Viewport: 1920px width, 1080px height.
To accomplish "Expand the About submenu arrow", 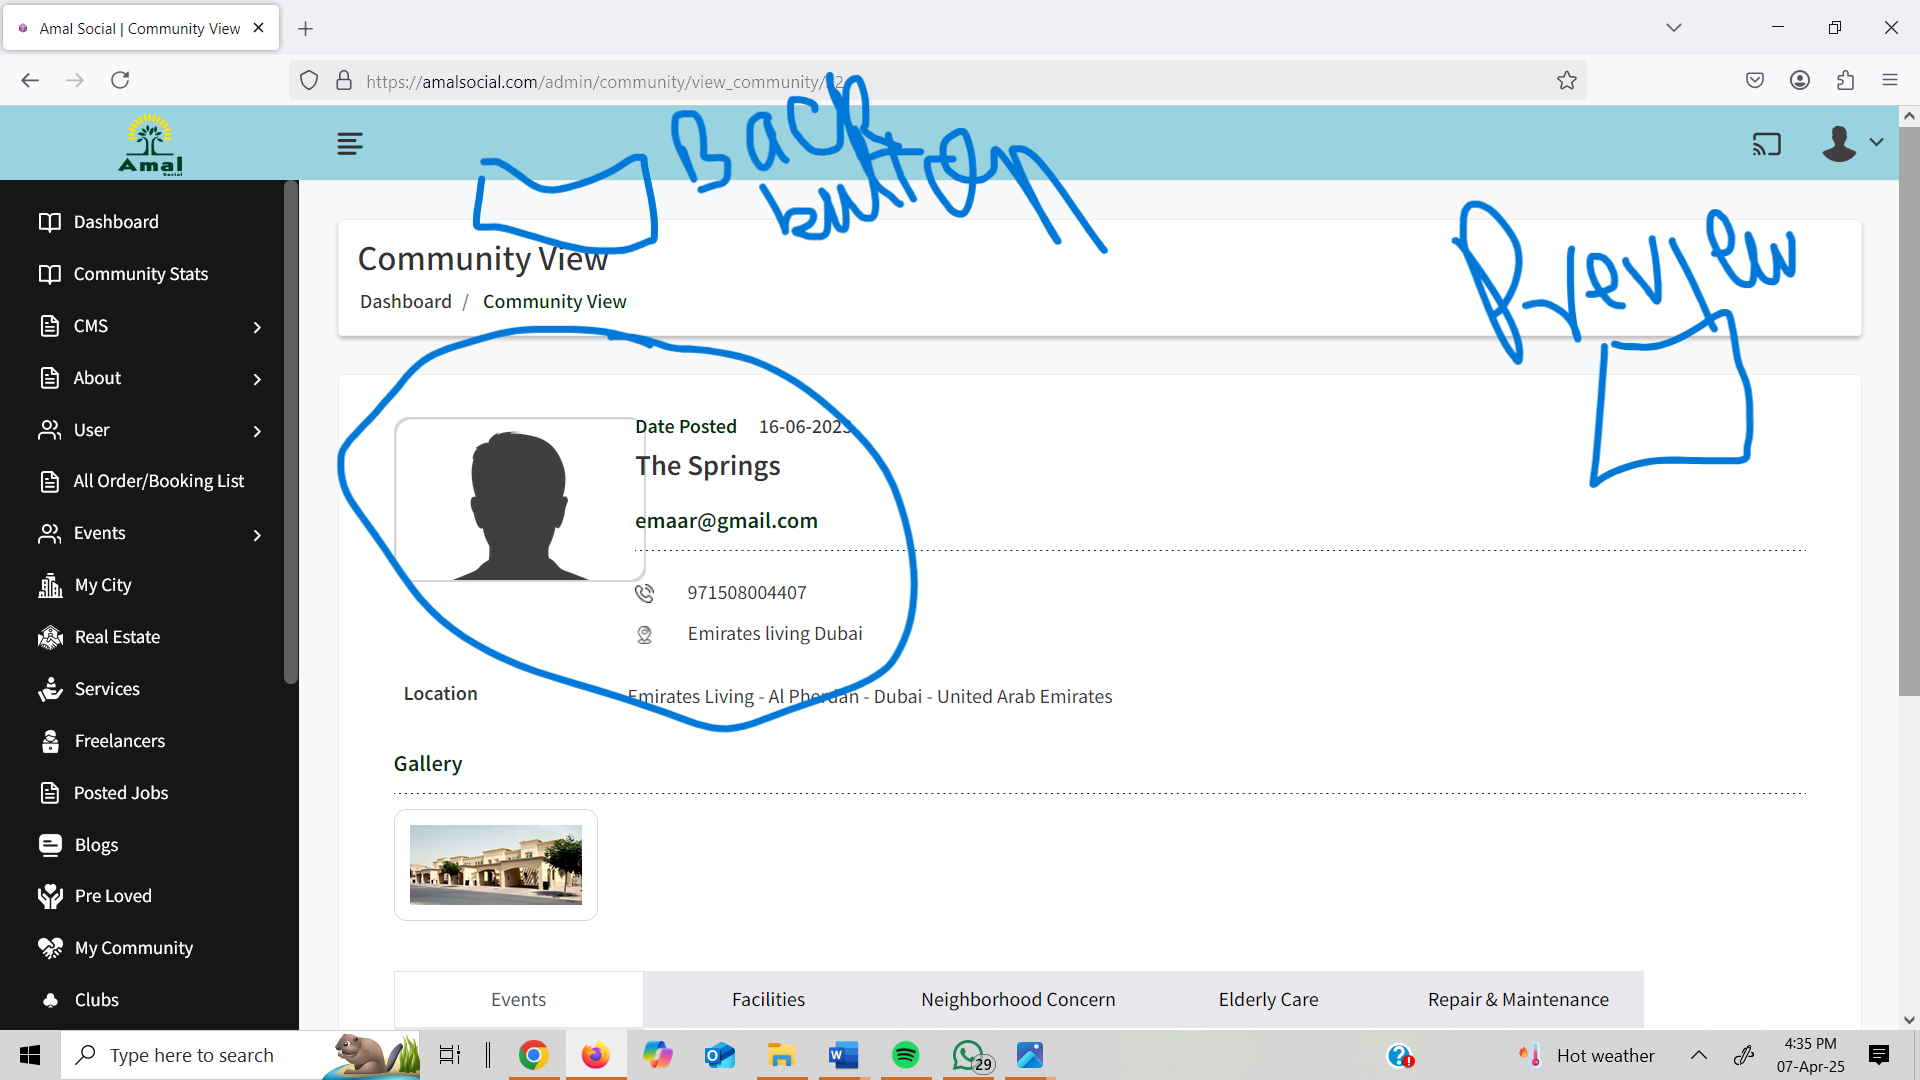I will point(257,379).
